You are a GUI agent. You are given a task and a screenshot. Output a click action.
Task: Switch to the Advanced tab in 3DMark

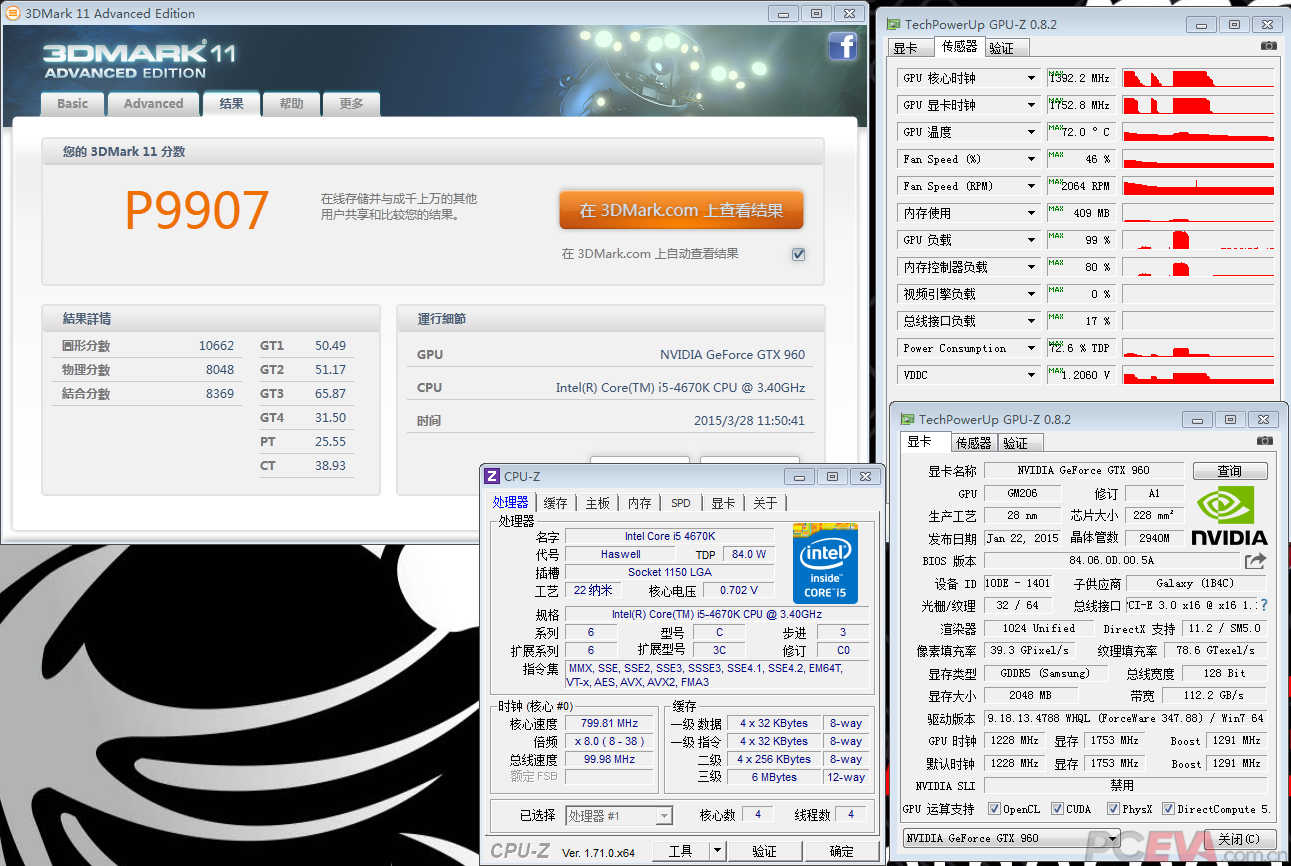pyautogui.click(x=153, y=104)
